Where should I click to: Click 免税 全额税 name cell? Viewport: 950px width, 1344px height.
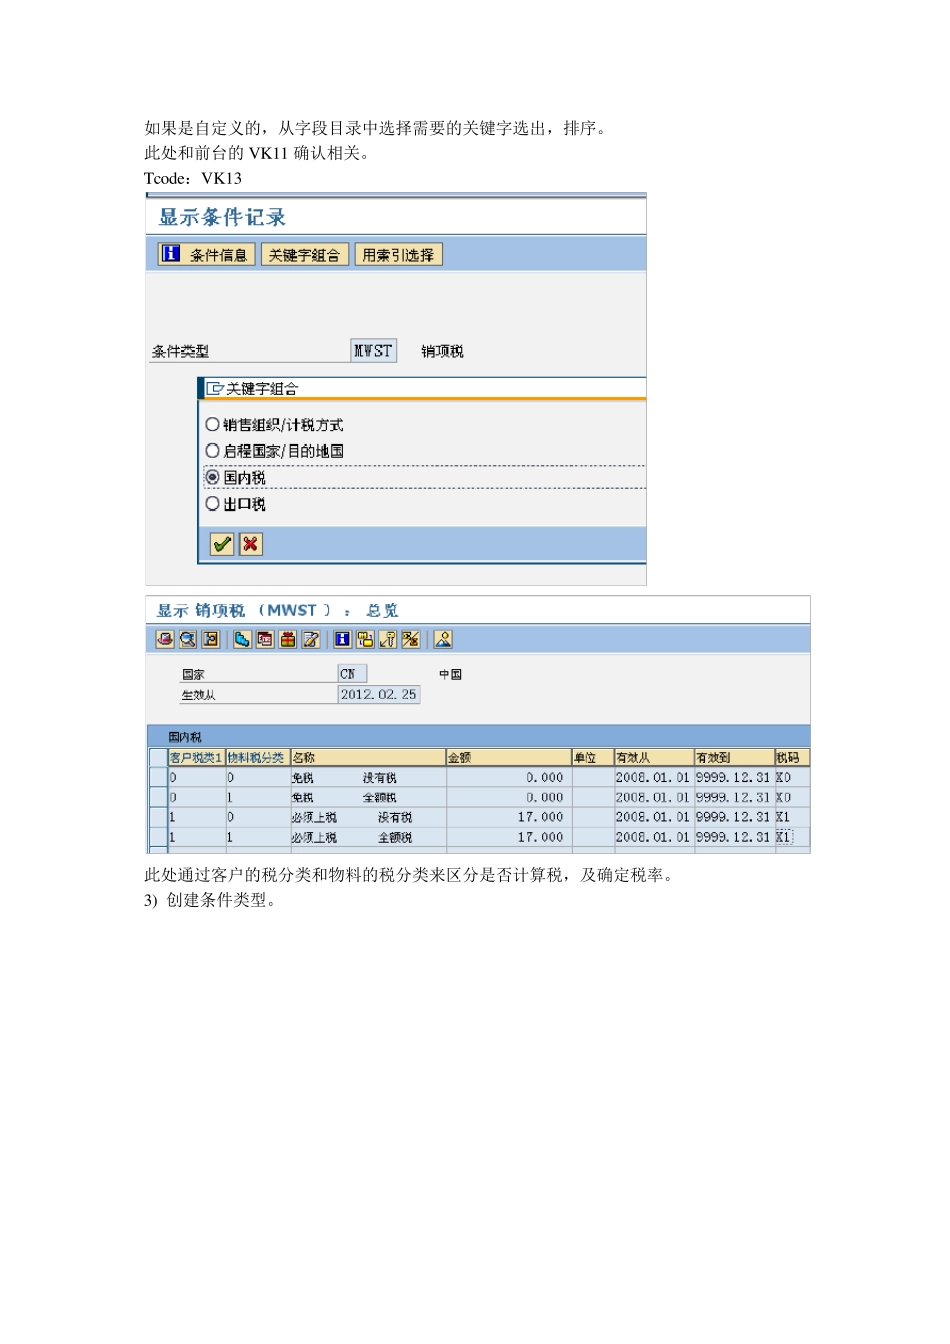click(368, 797)
